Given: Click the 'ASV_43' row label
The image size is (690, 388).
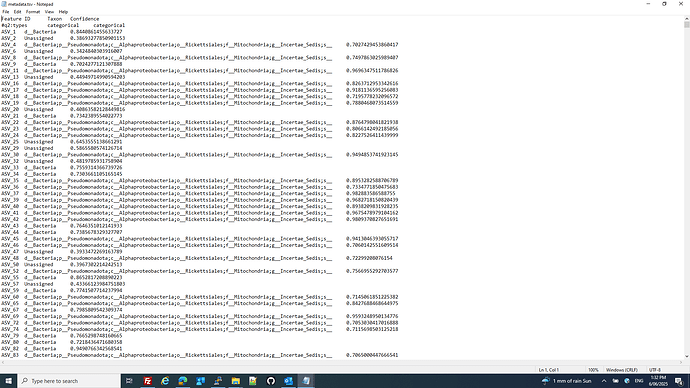Looking at the screenshot, I should coord(10,226).
